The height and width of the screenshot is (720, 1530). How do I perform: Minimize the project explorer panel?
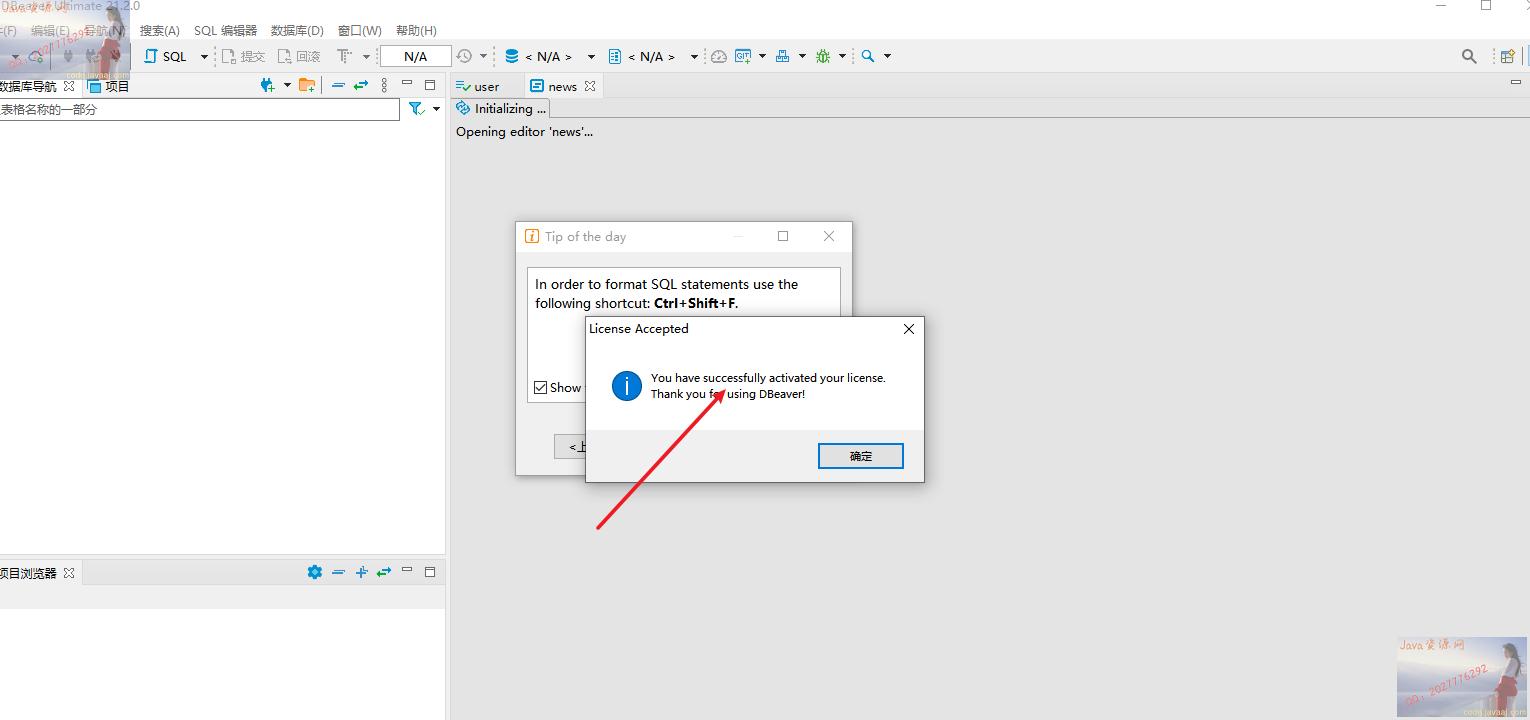pos(407,570)
